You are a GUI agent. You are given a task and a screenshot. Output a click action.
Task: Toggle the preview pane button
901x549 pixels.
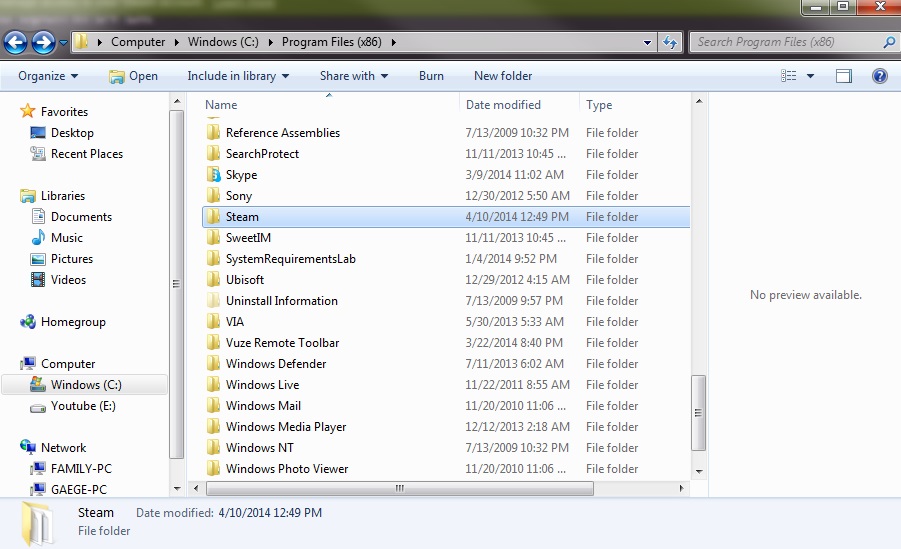844,76
